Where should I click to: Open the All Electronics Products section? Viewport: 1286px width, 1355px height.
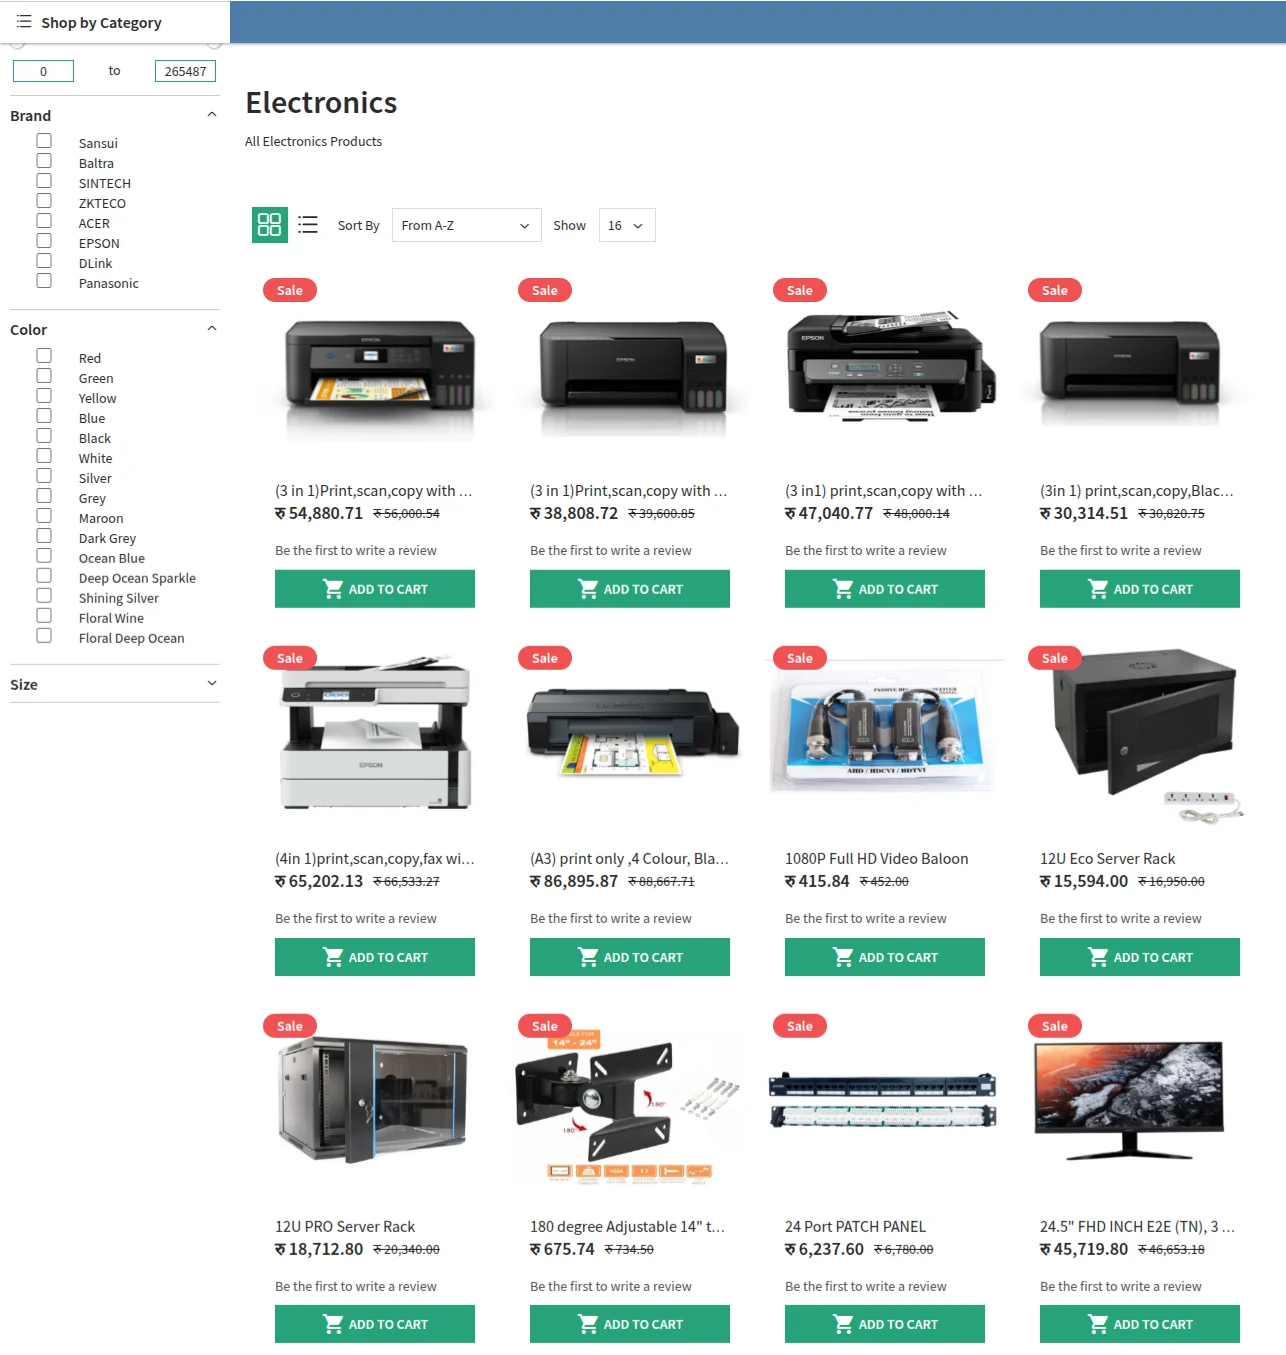(x=313, y=141)
